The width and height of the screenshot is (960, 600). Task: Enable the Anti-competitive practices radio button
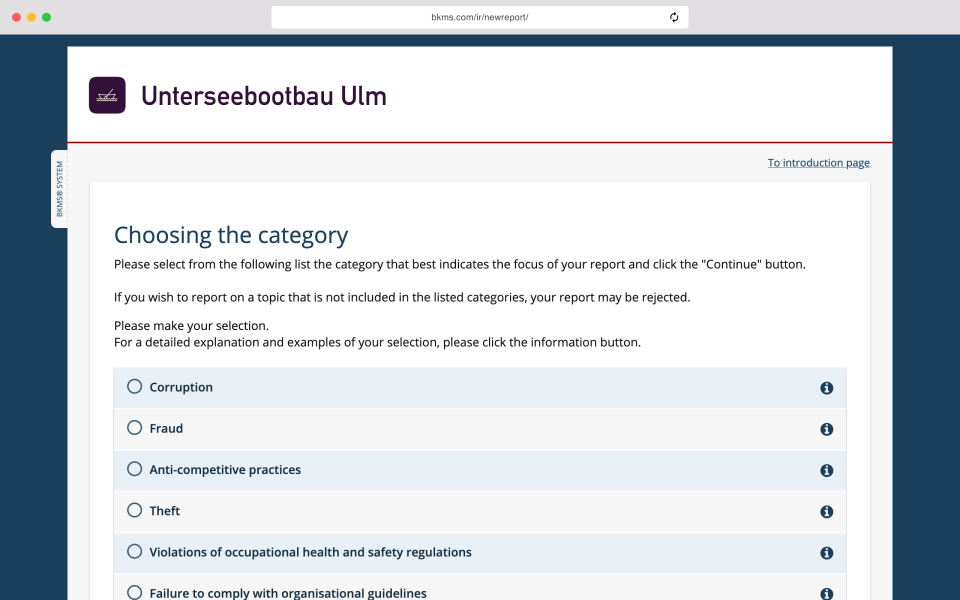[134, 470]
